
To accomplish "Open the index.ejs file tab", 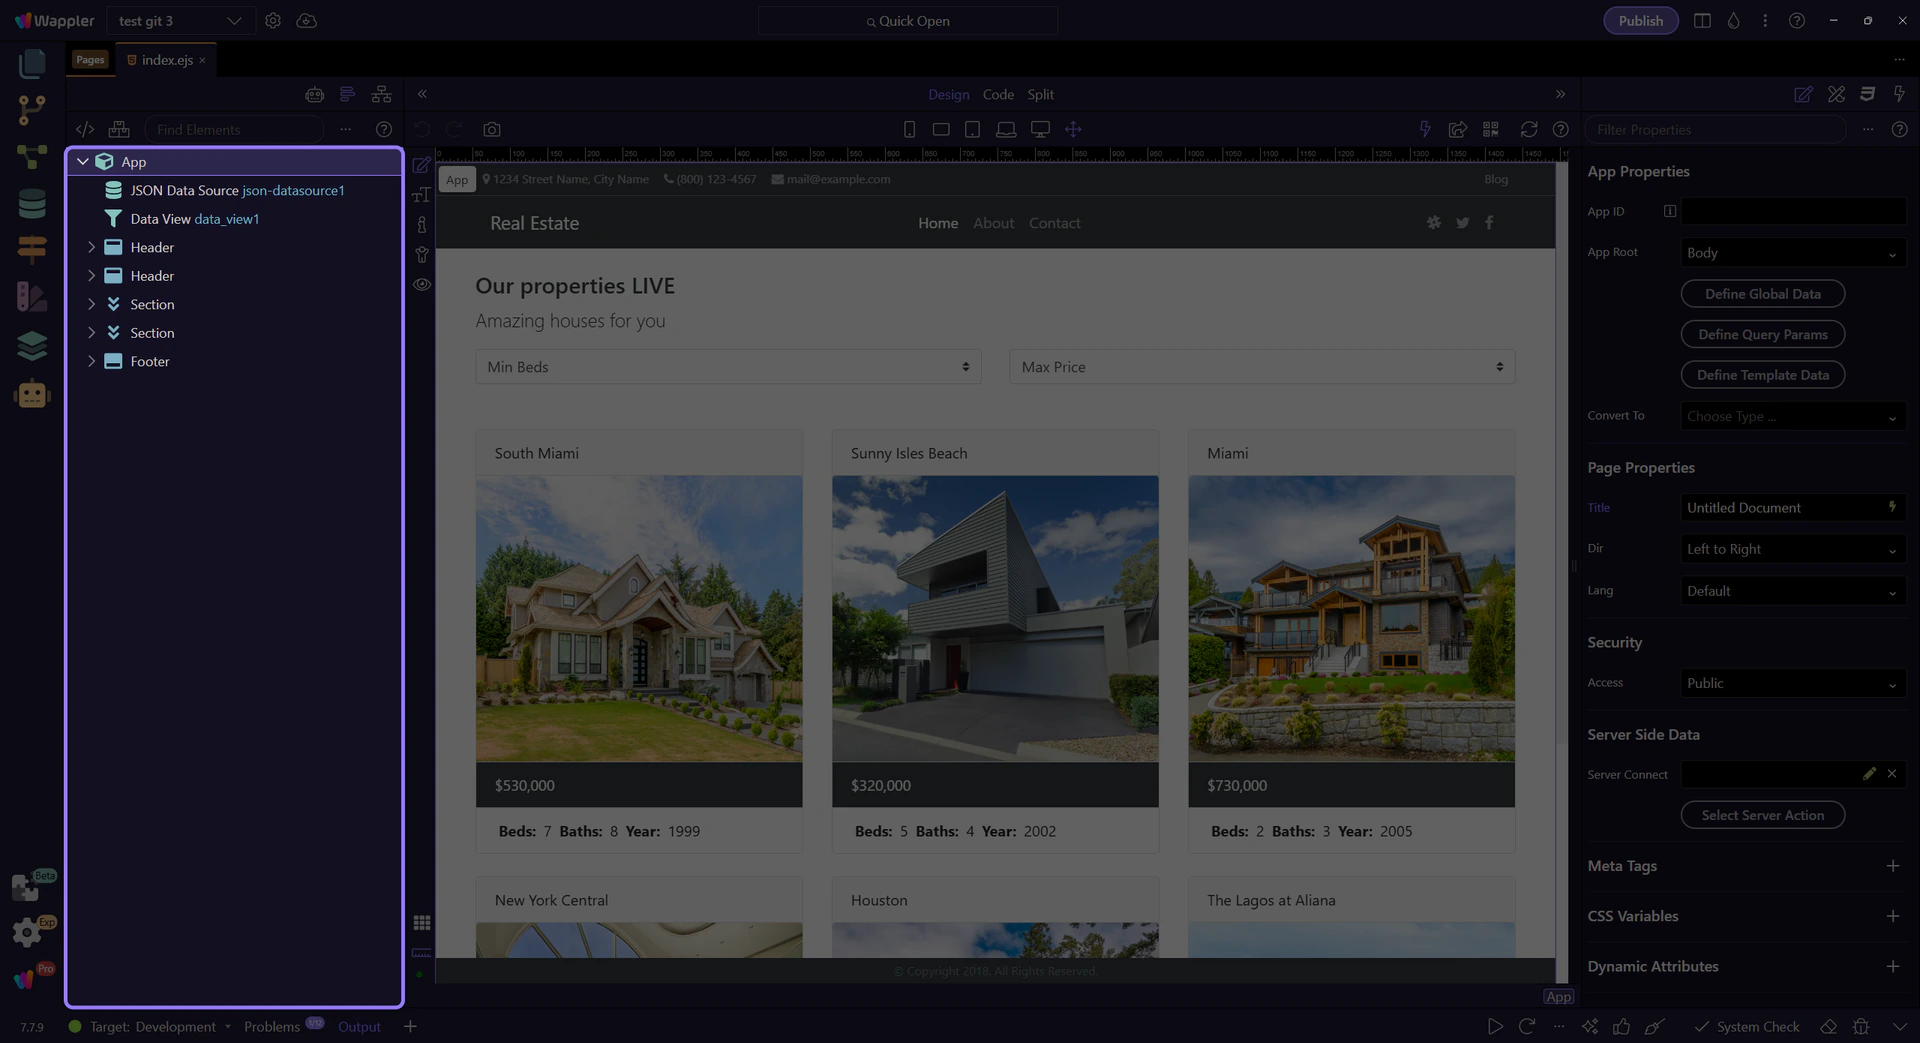I will coord(167,60).
